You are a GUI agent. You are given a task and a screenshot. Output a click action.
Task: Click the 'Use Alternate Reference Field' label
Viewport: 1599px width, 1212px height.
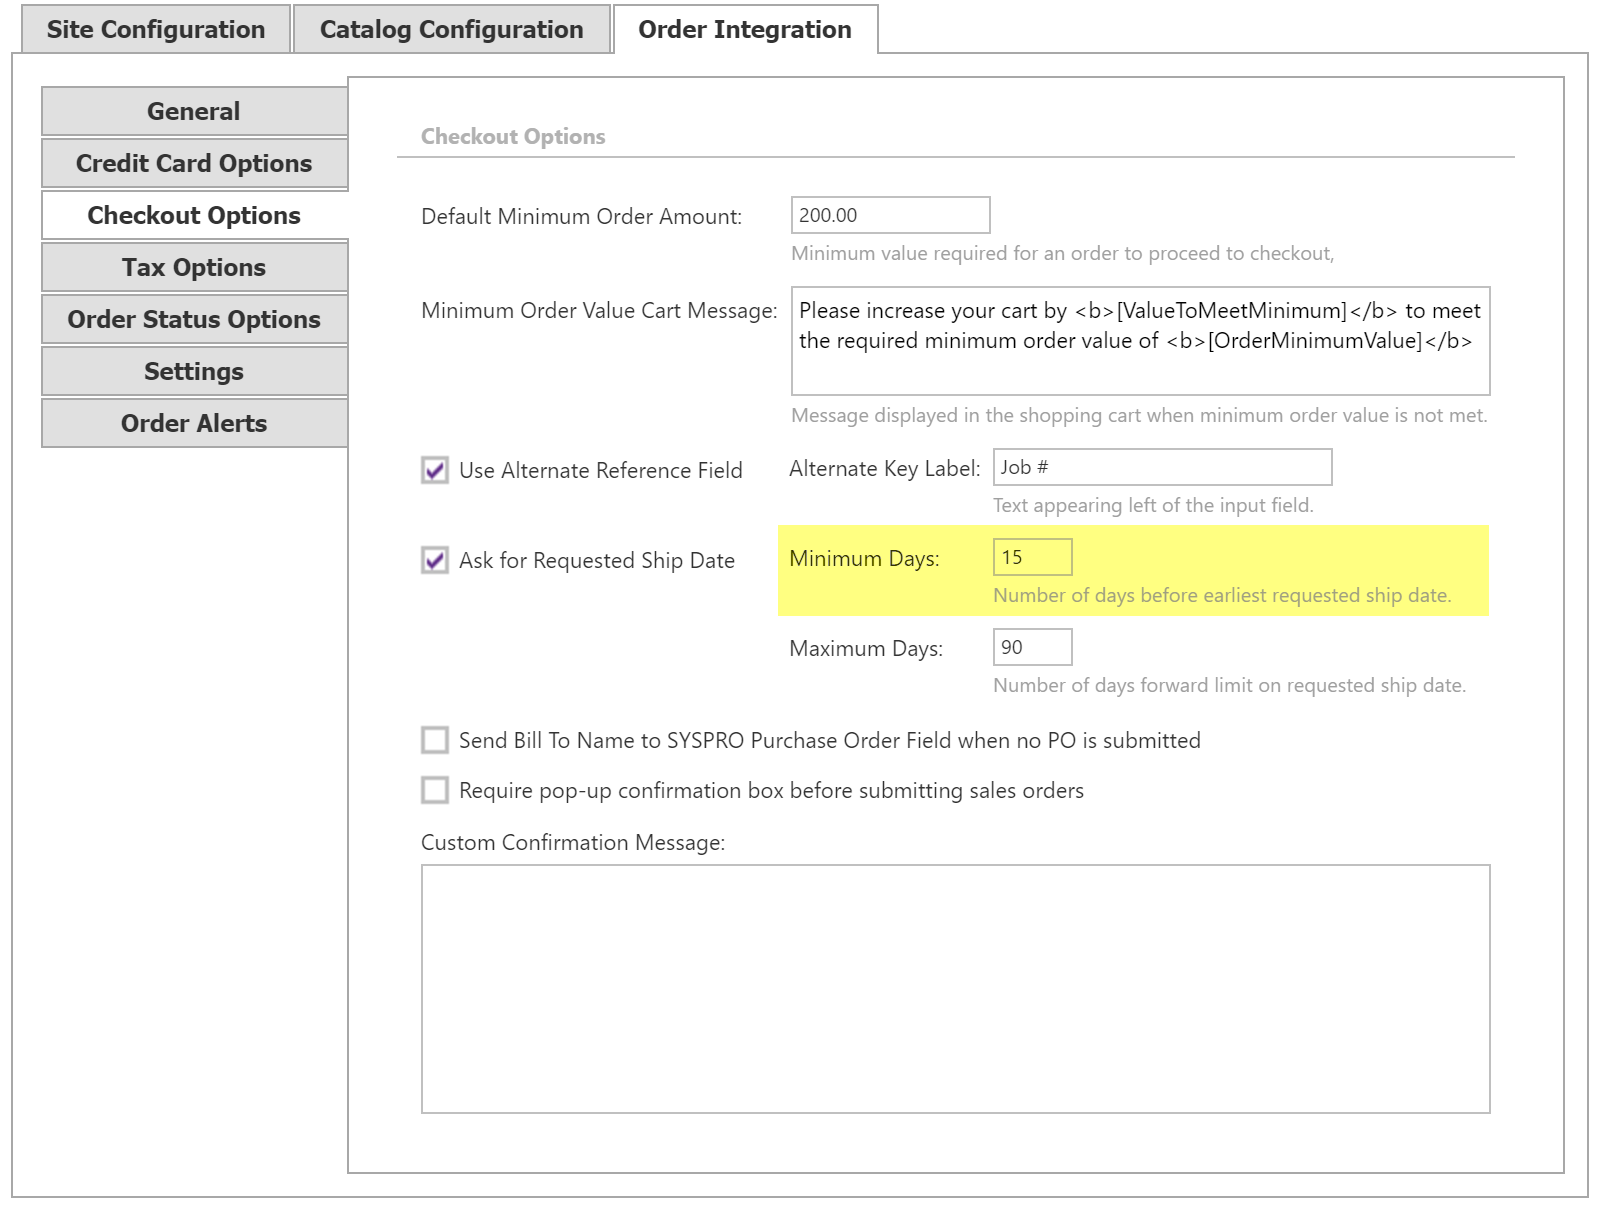(x=600, y=471)
